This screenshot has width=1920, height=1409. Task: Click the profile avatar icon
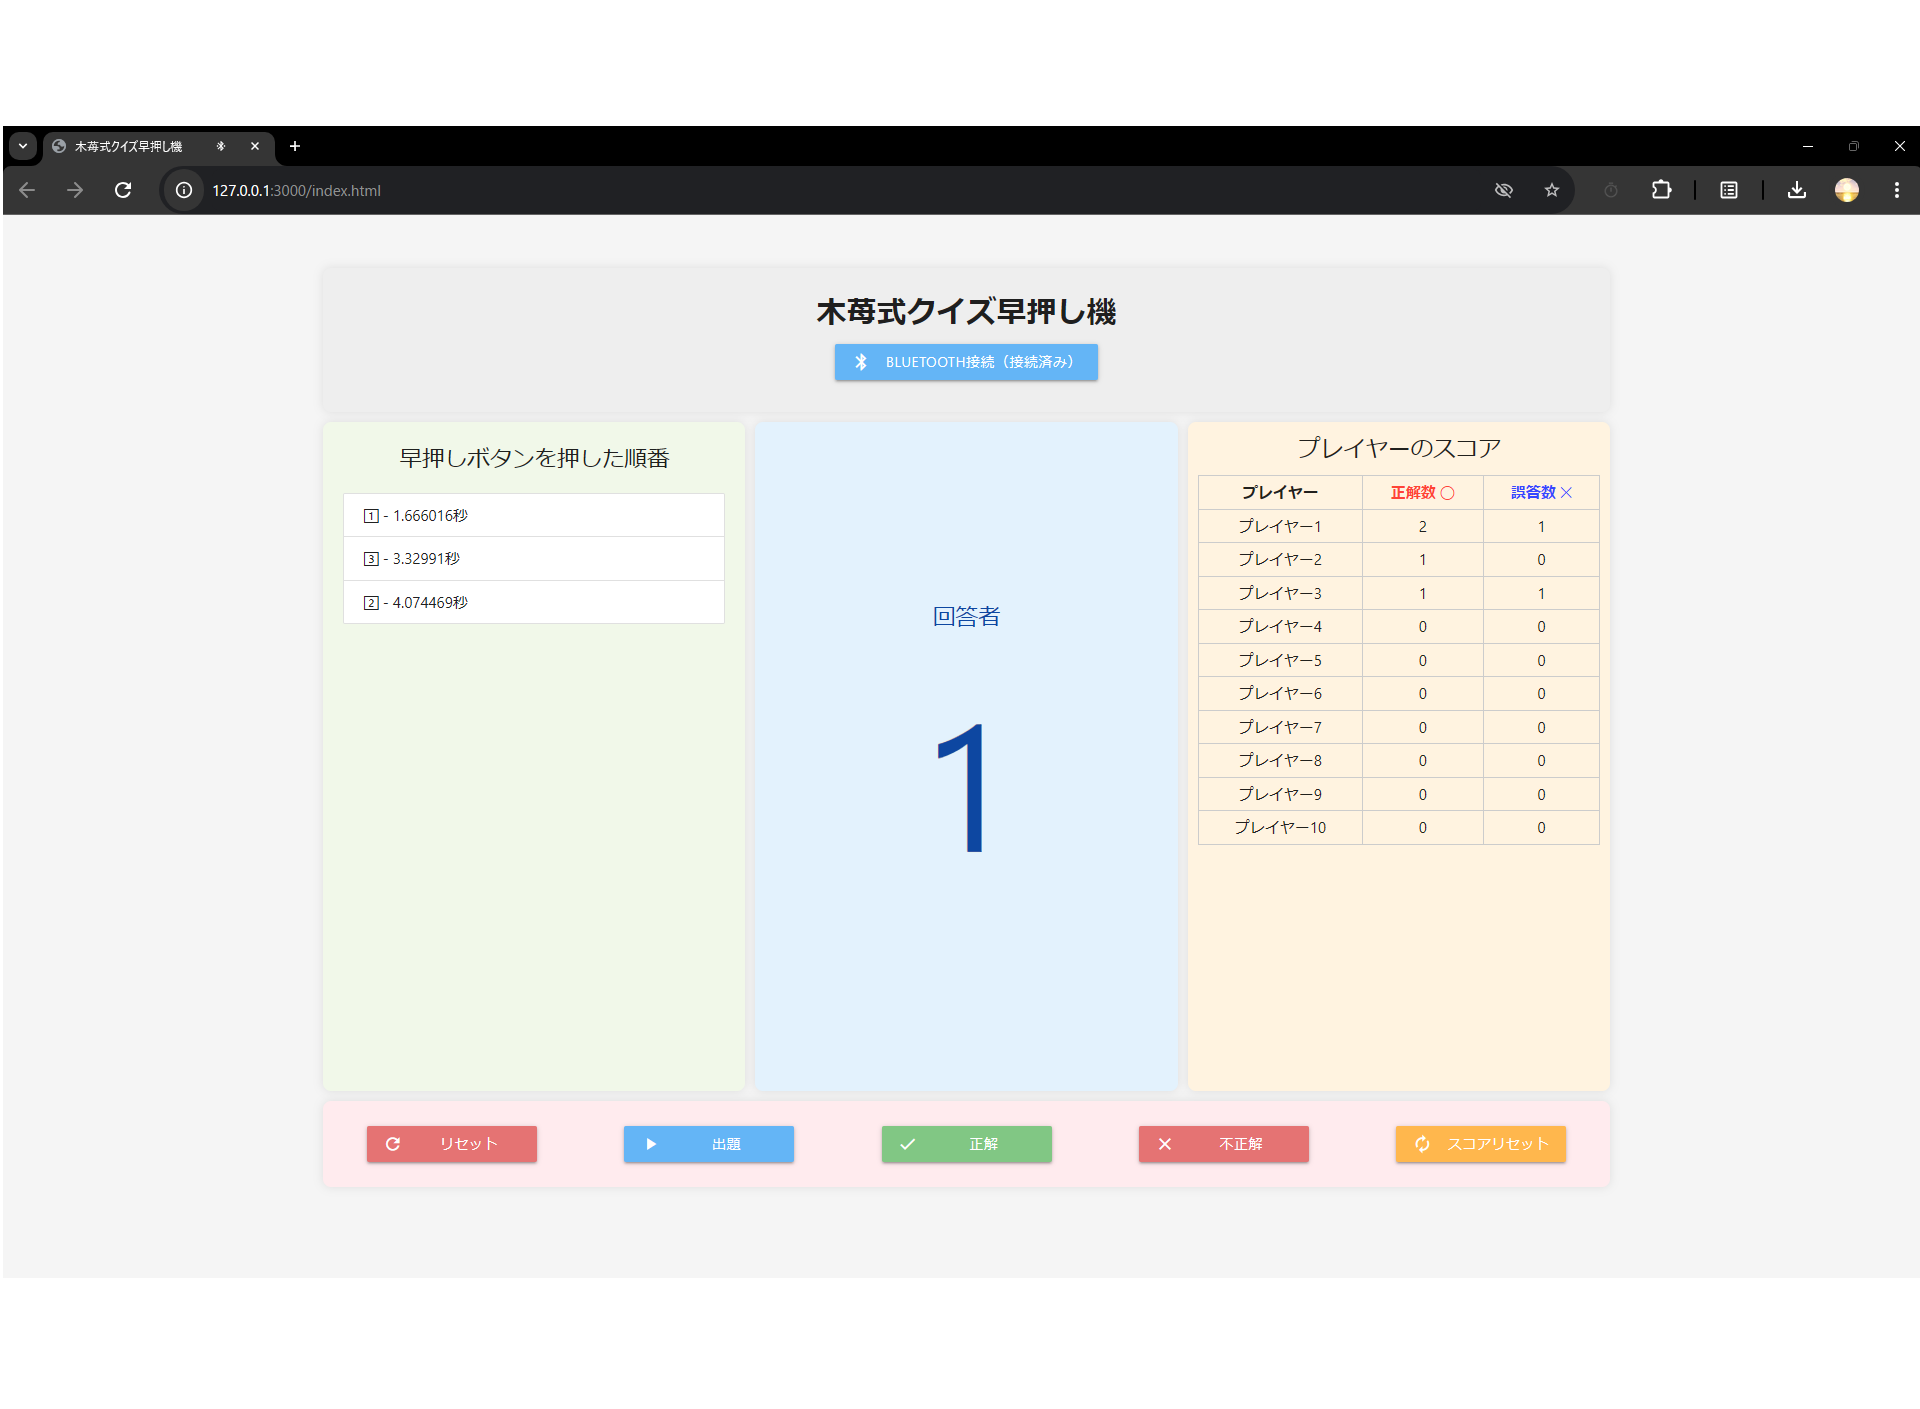1846,190
